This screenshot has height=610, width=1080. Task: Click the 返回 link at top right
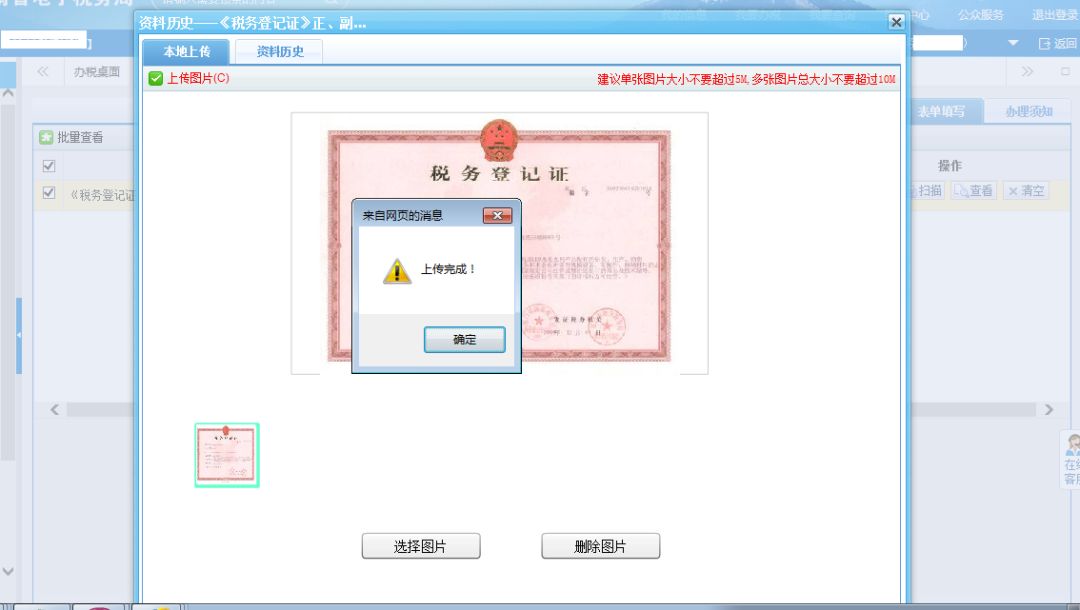[1057, 43]
